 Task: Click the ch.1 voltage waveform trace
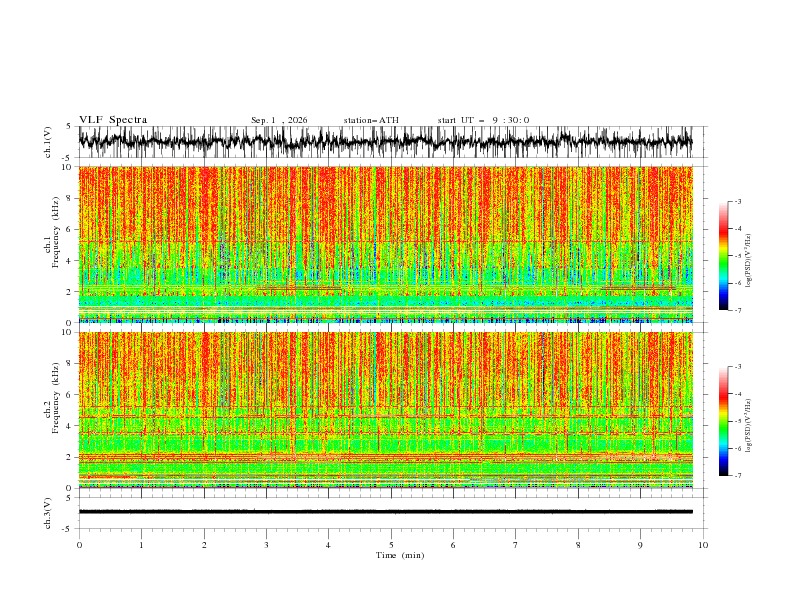pyautogui.click(x=385, y=141)
